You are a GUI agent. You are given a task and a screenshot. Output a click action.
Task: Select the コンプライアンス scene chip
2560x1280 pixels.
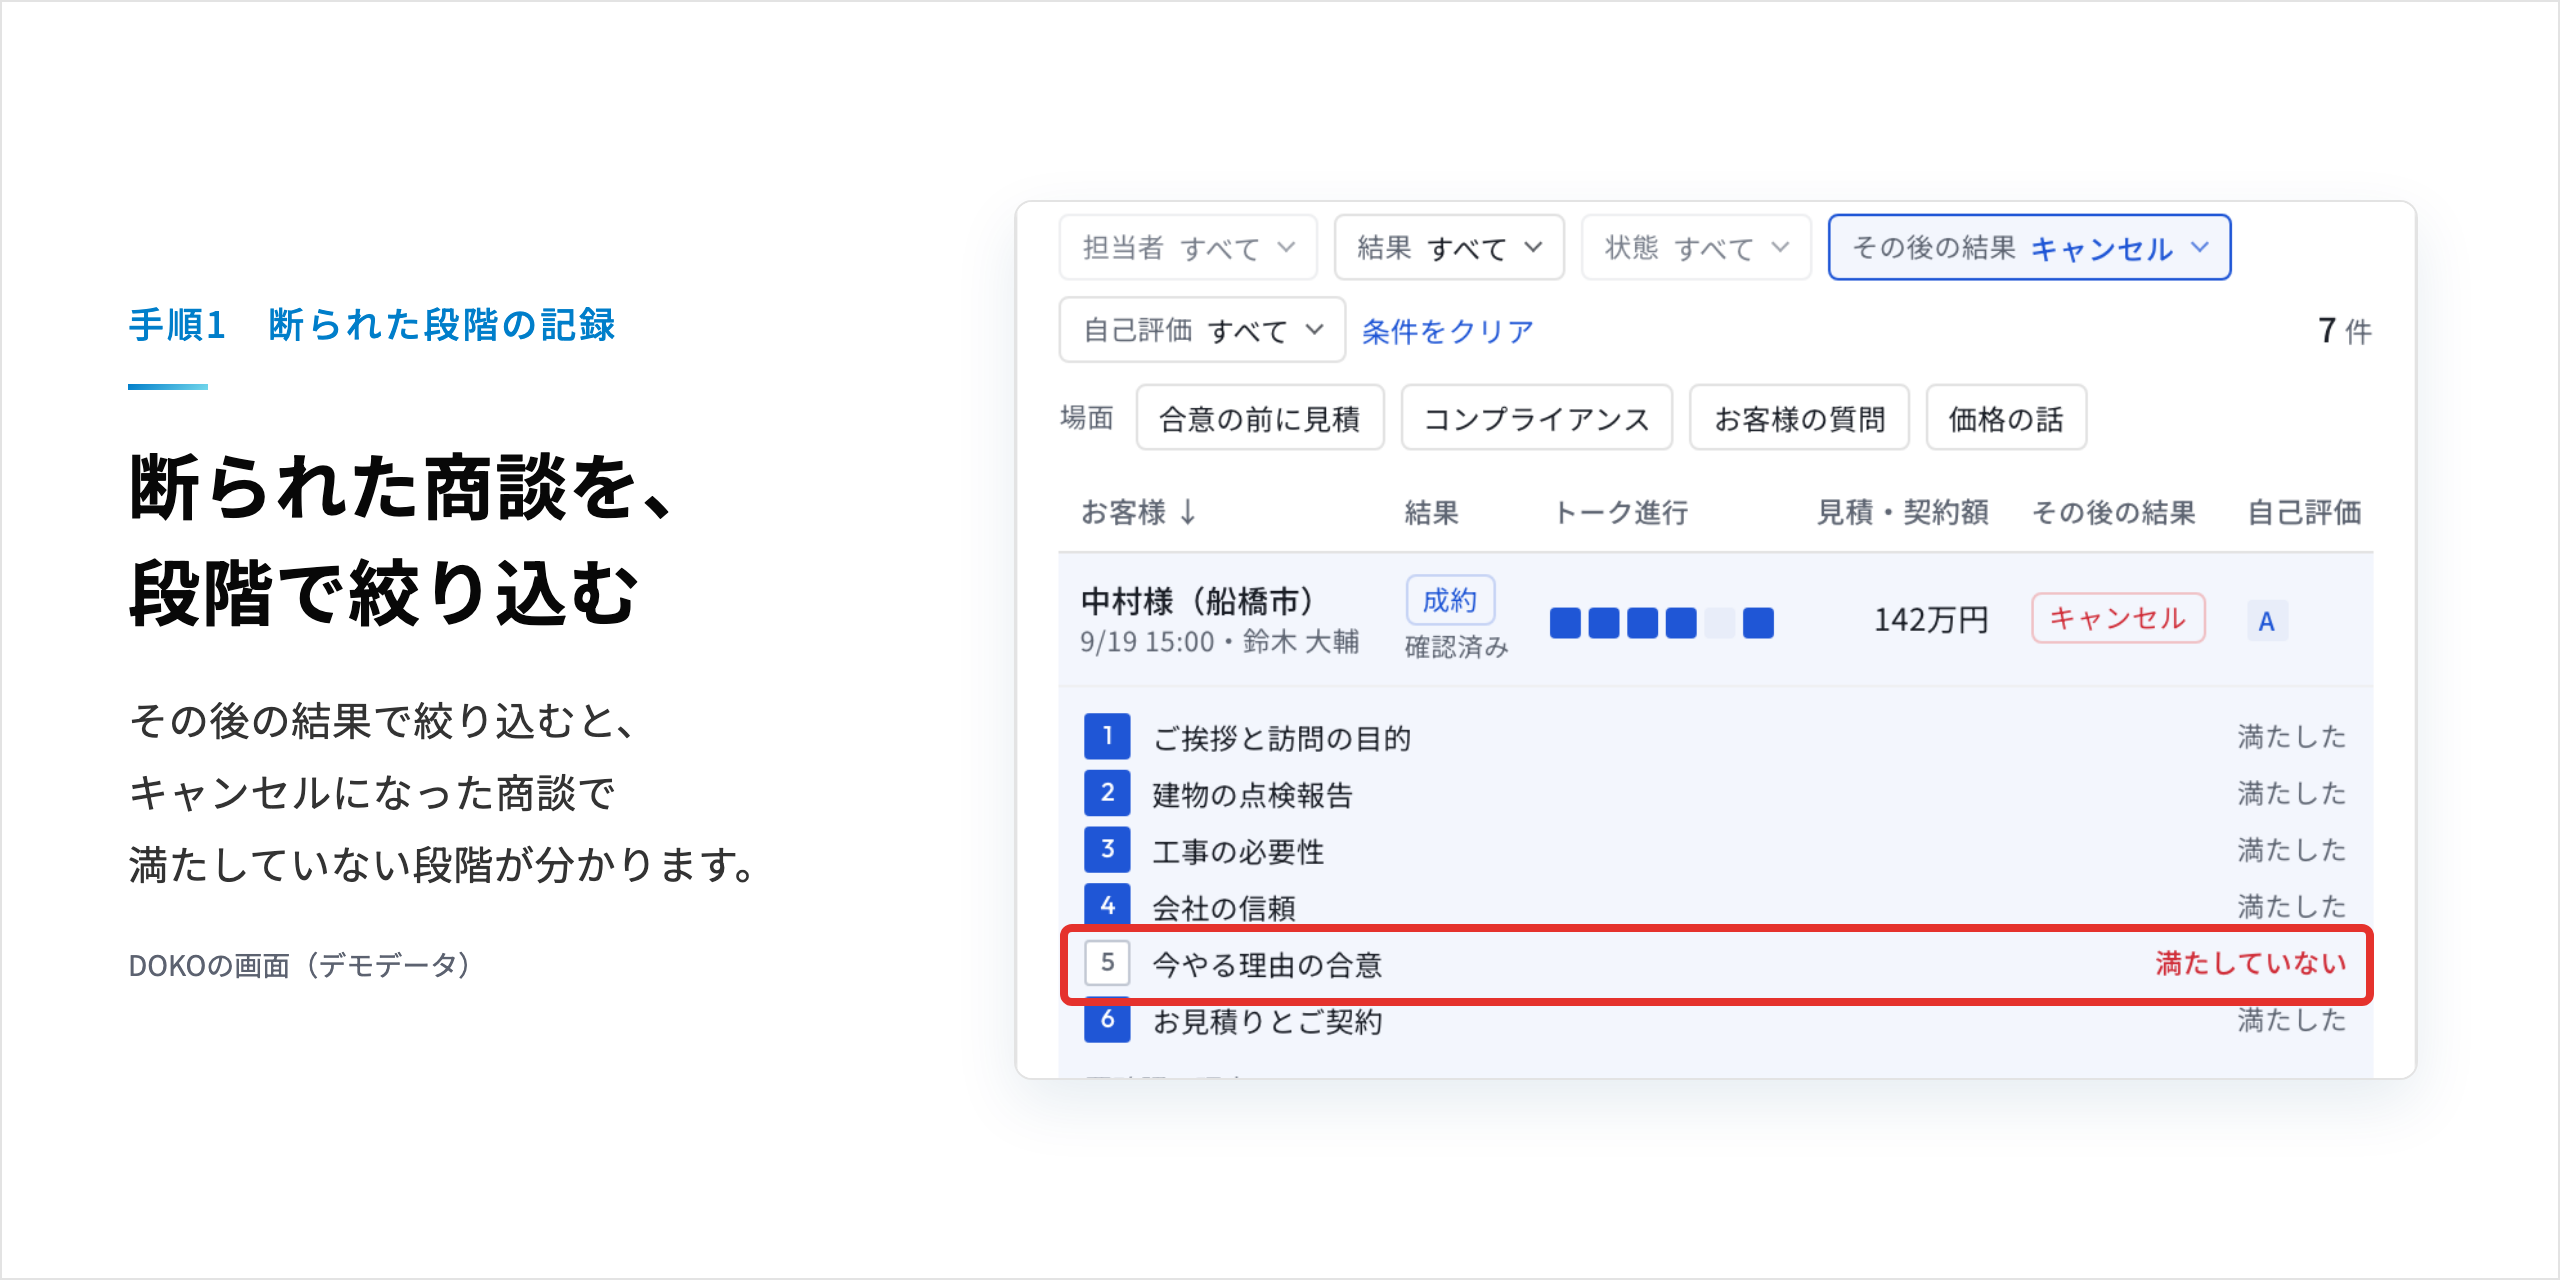pos(1536,418)
